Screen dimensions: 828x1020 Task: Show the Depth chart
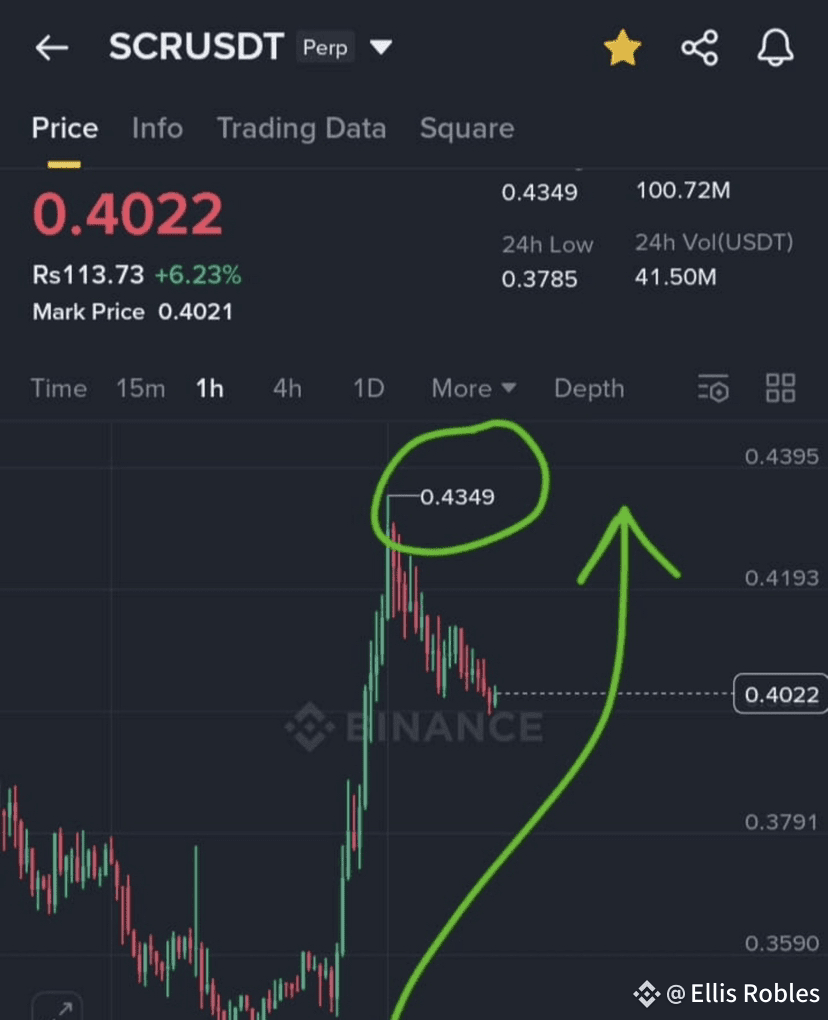(x=589, y=388)
